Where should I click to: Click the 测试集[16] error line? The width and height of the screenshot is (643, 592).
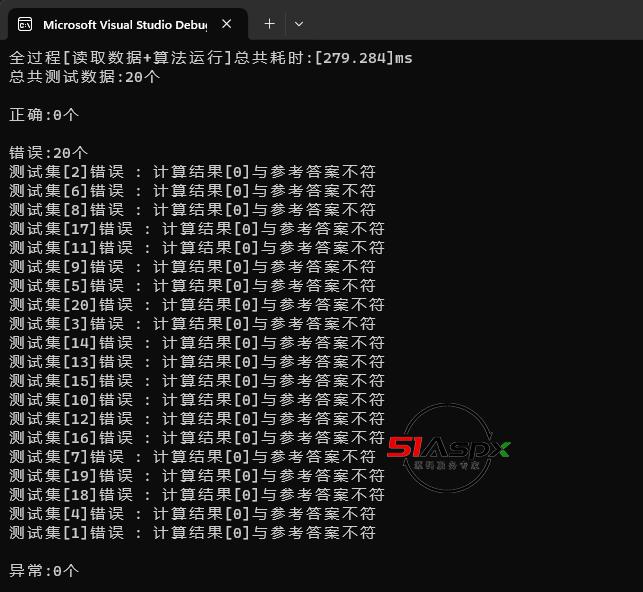point(197,438)
